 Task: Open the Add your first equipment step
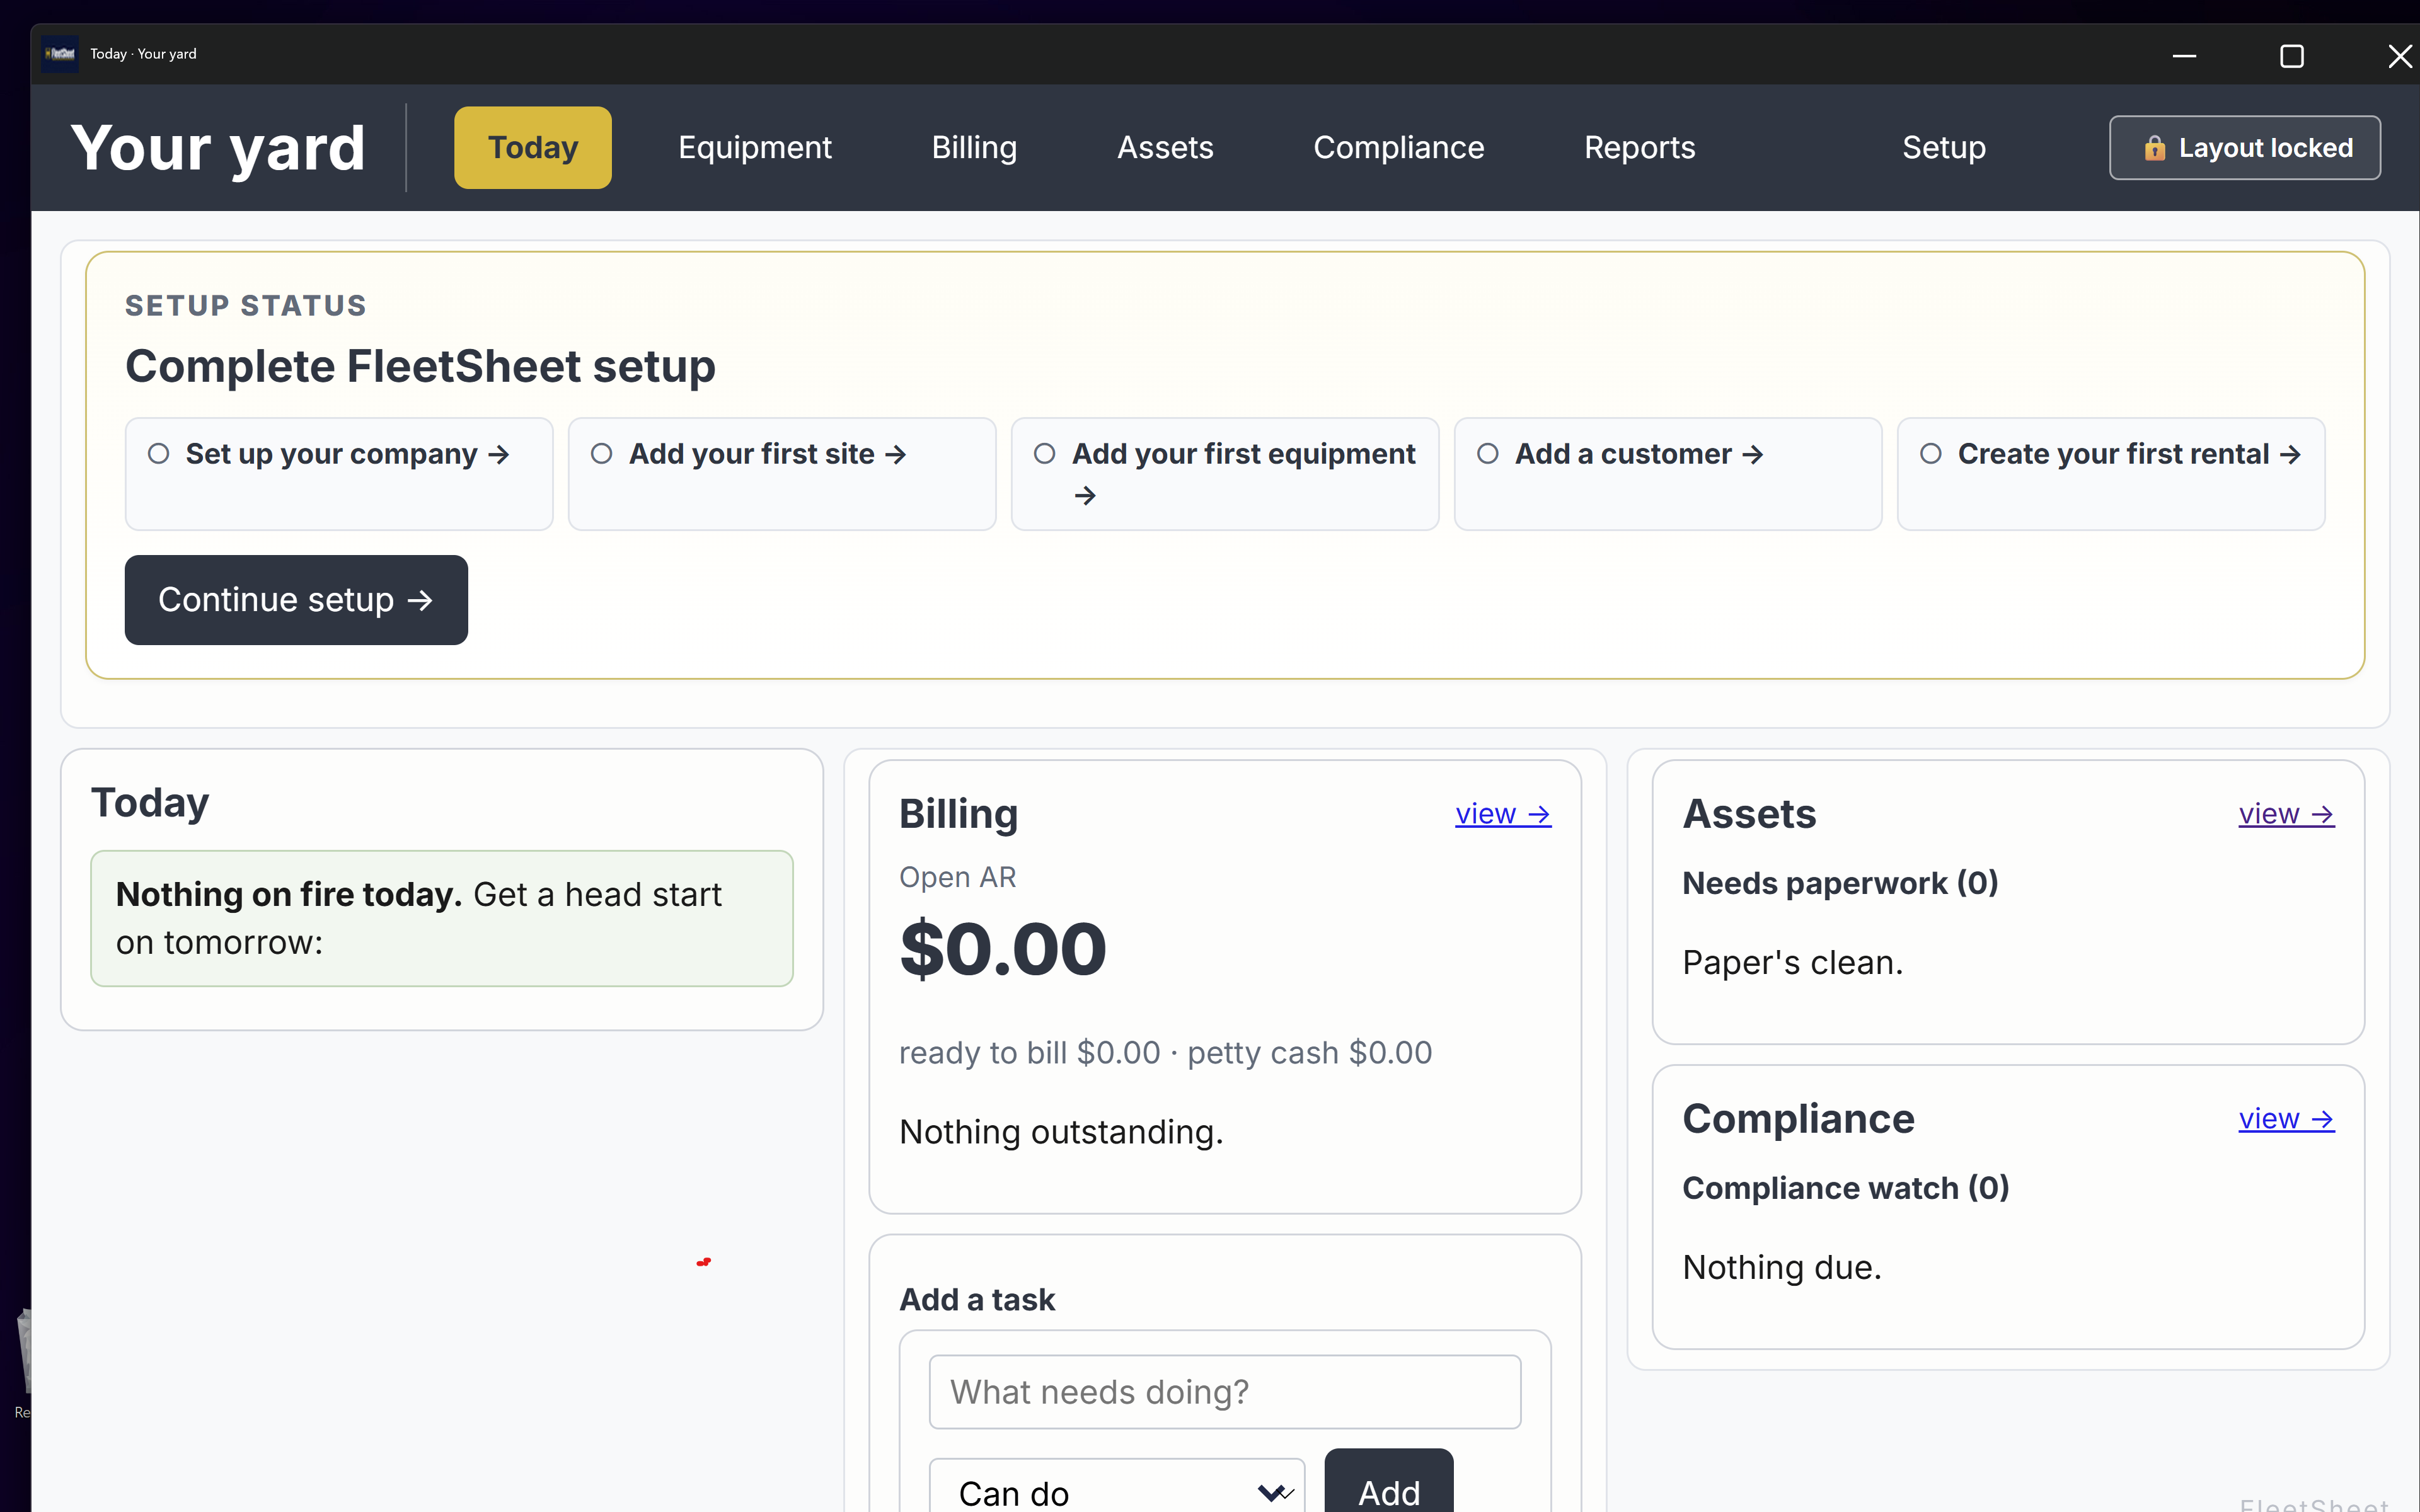pos(1225,474)
